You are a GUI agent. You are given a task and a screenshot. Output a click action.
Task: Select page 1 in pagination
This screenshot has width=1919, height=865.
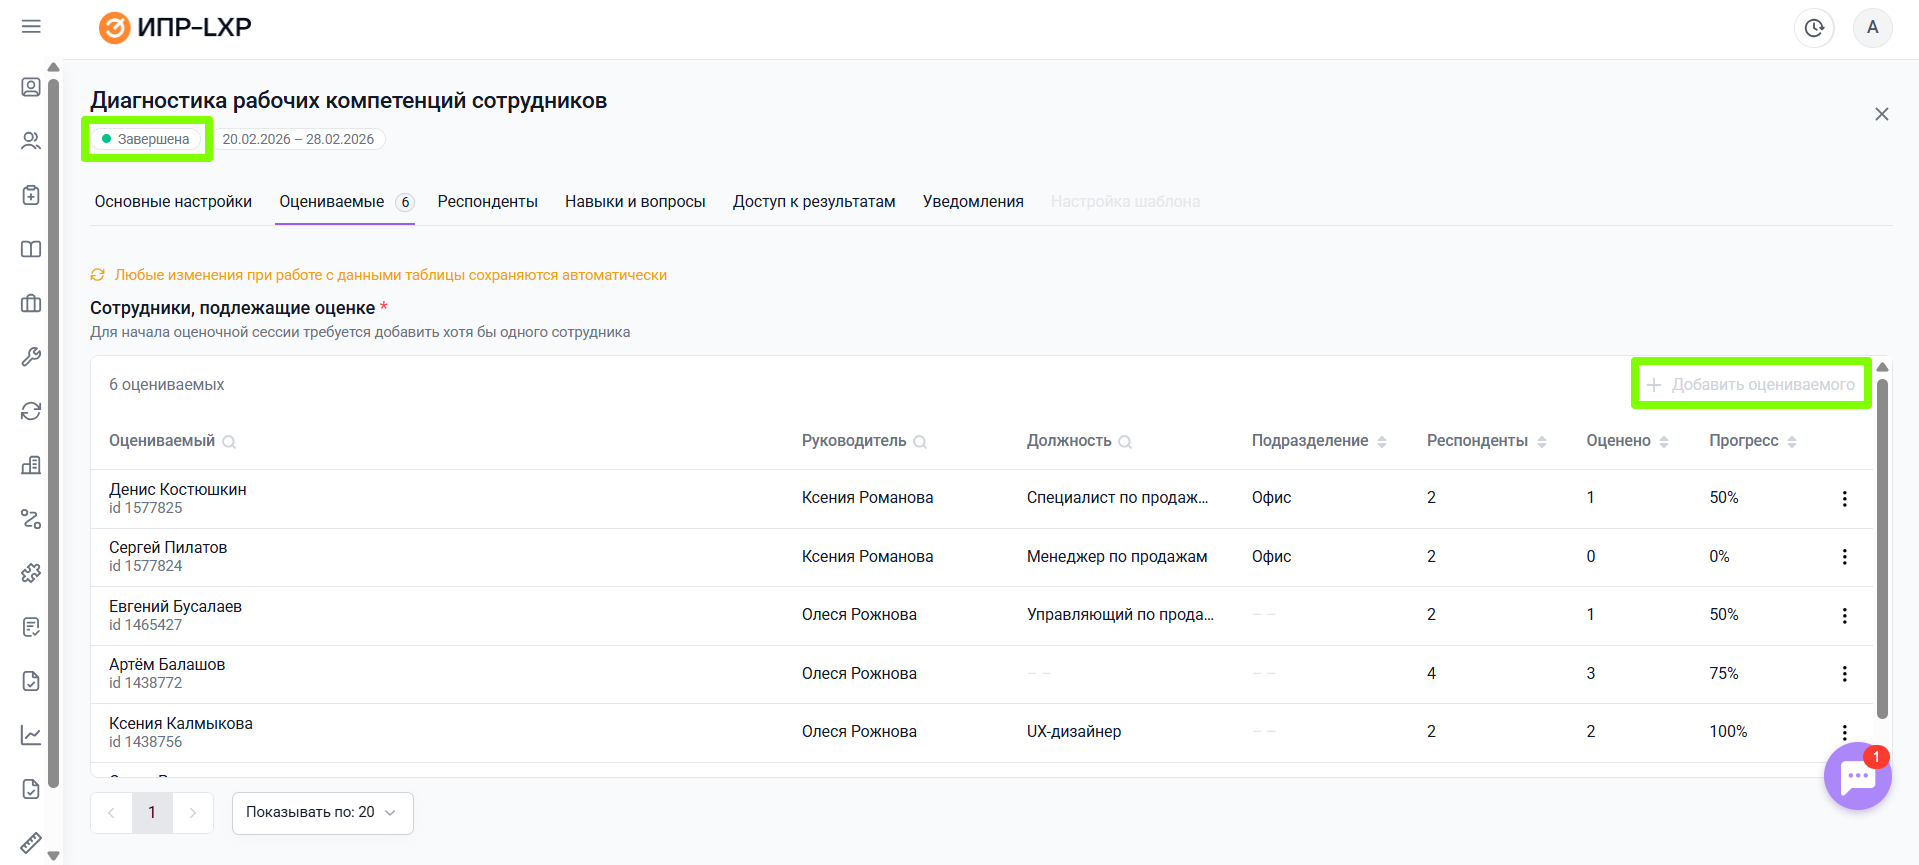pos(152,813)
